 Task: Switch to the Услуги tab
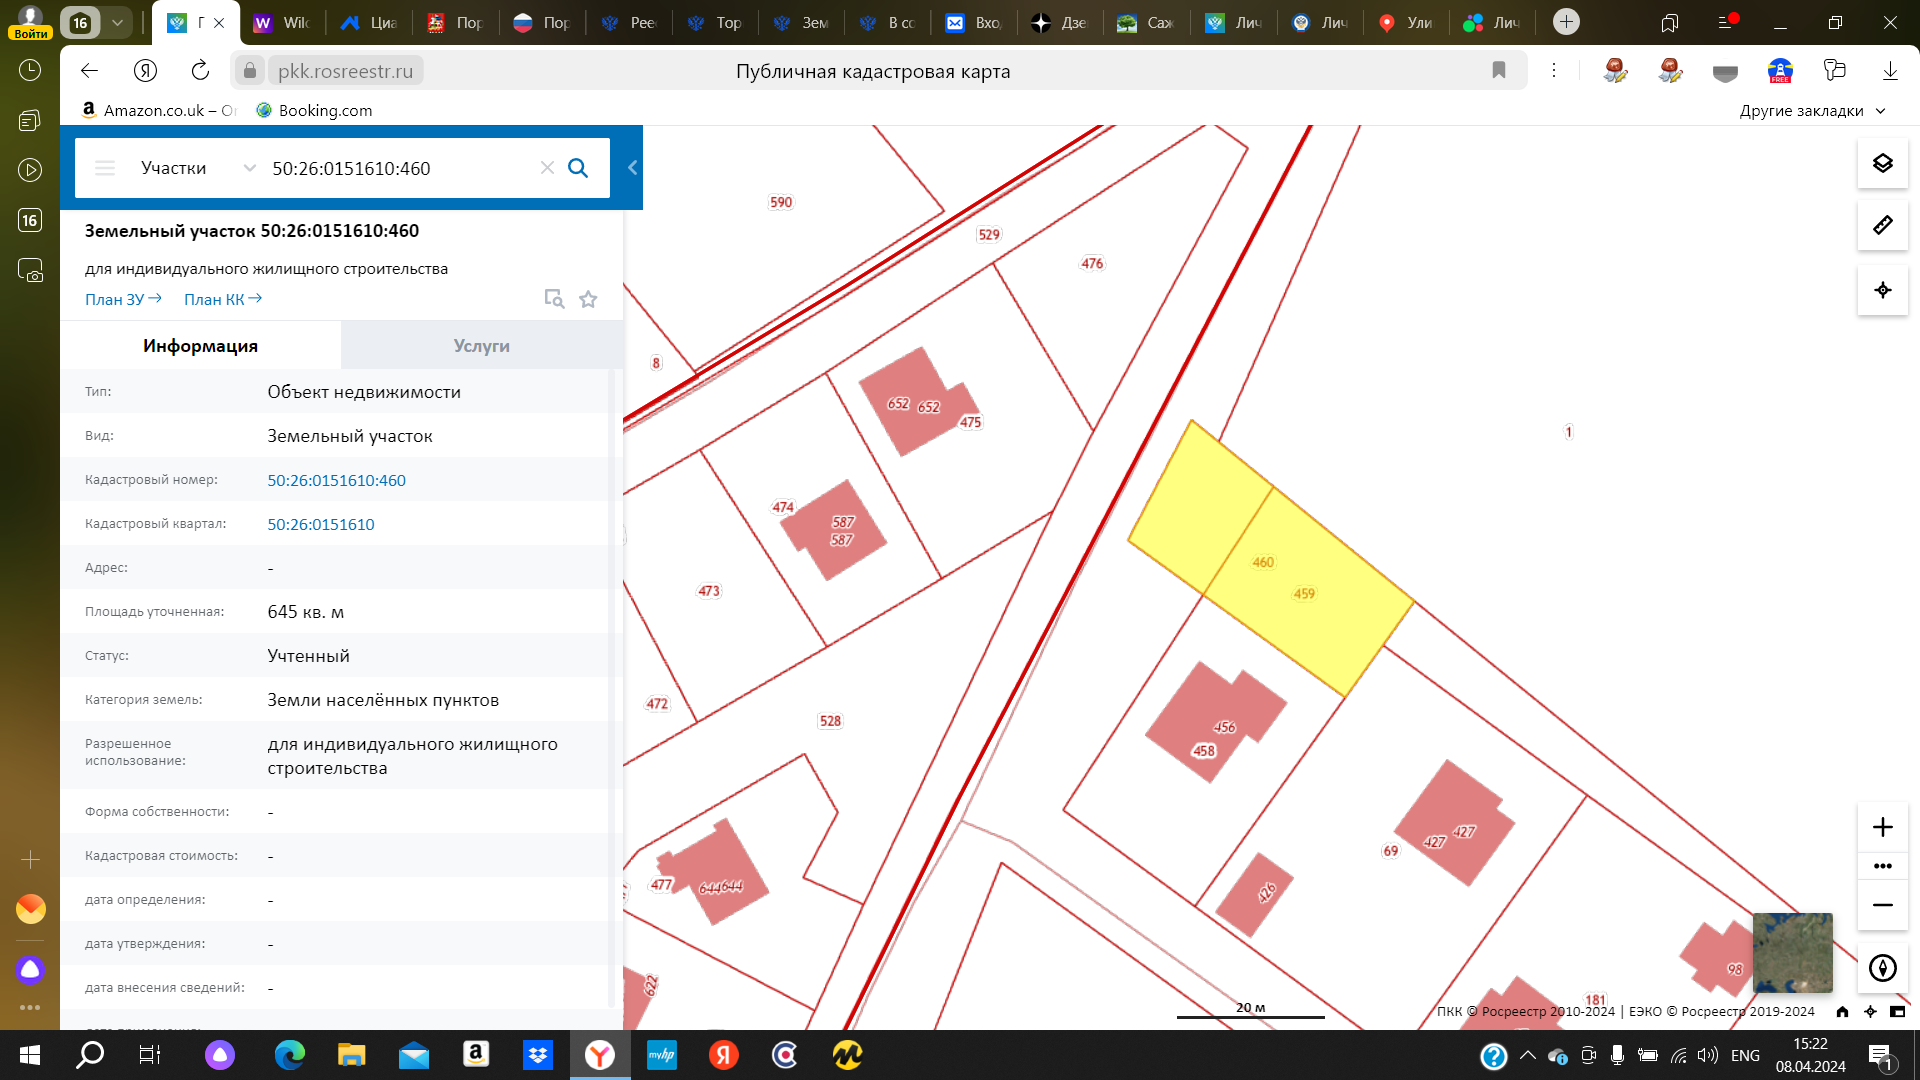pyautogui.click(x=481, y=346)
